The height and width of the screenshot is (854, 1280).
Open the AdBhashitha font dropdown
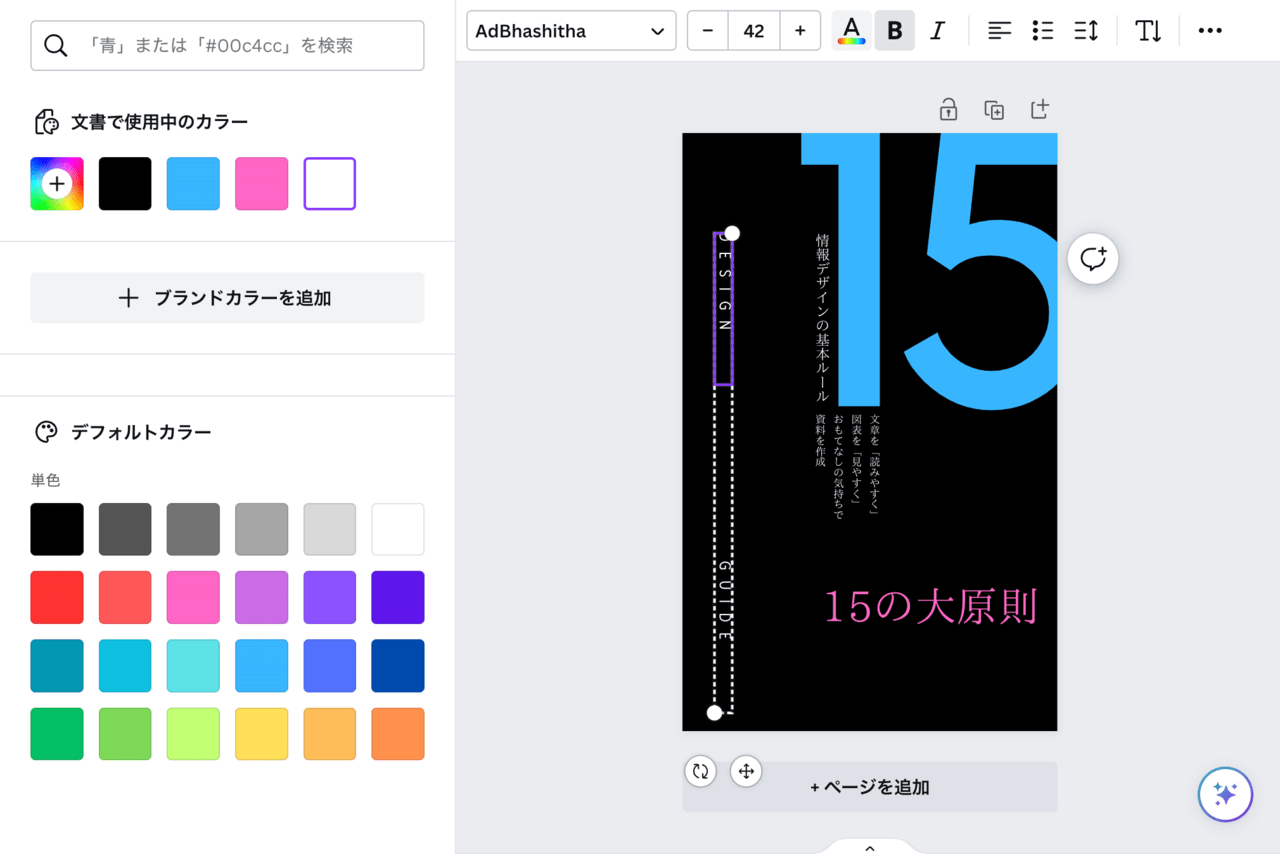coord(571,30)
